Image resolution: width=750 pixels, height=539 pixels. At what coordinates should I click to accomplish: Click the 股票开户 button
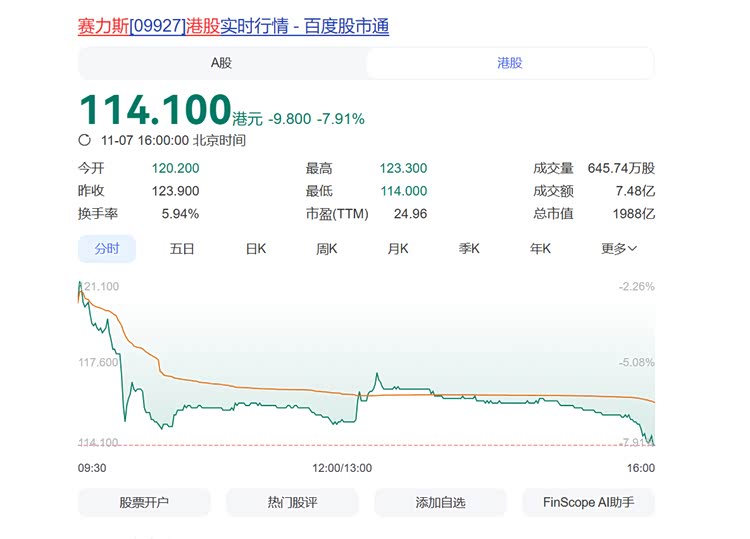pos(144,502)
